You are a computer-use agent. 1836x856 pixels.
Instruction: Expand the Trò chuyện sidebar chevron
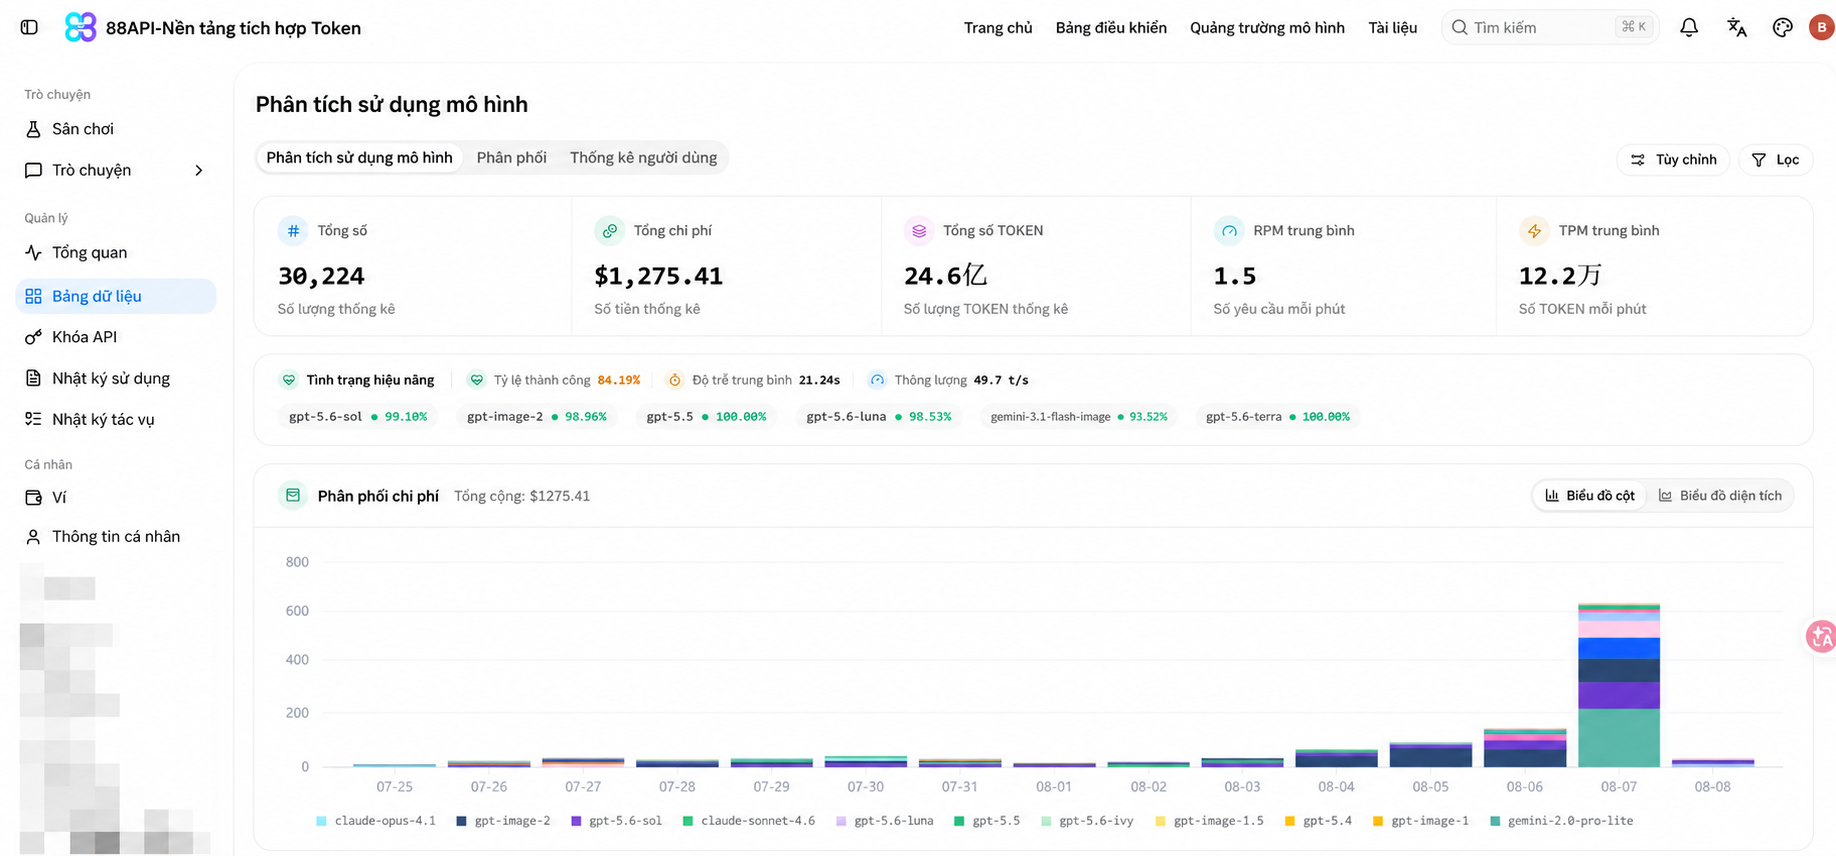coord(199,170)
